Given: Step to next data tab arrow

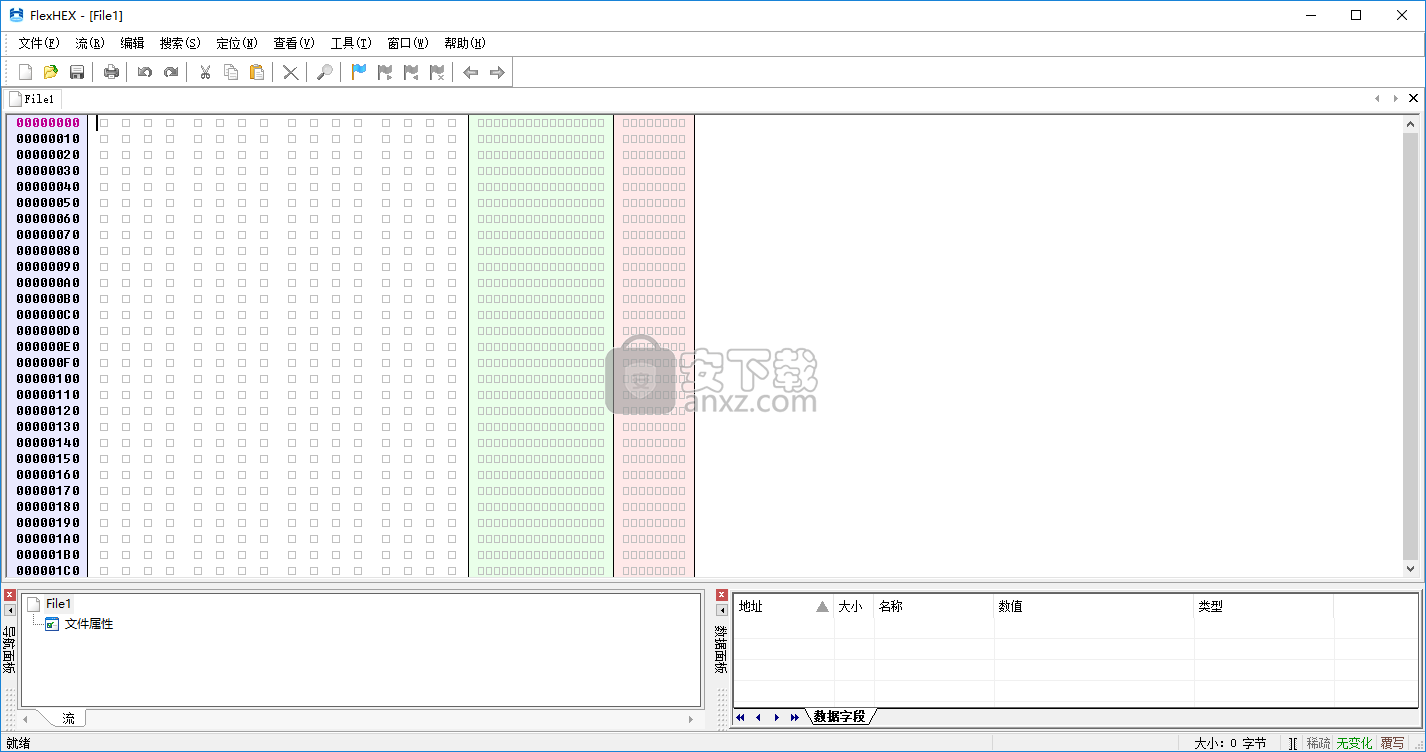Looking at the screenshot, I should pos(777,717).
